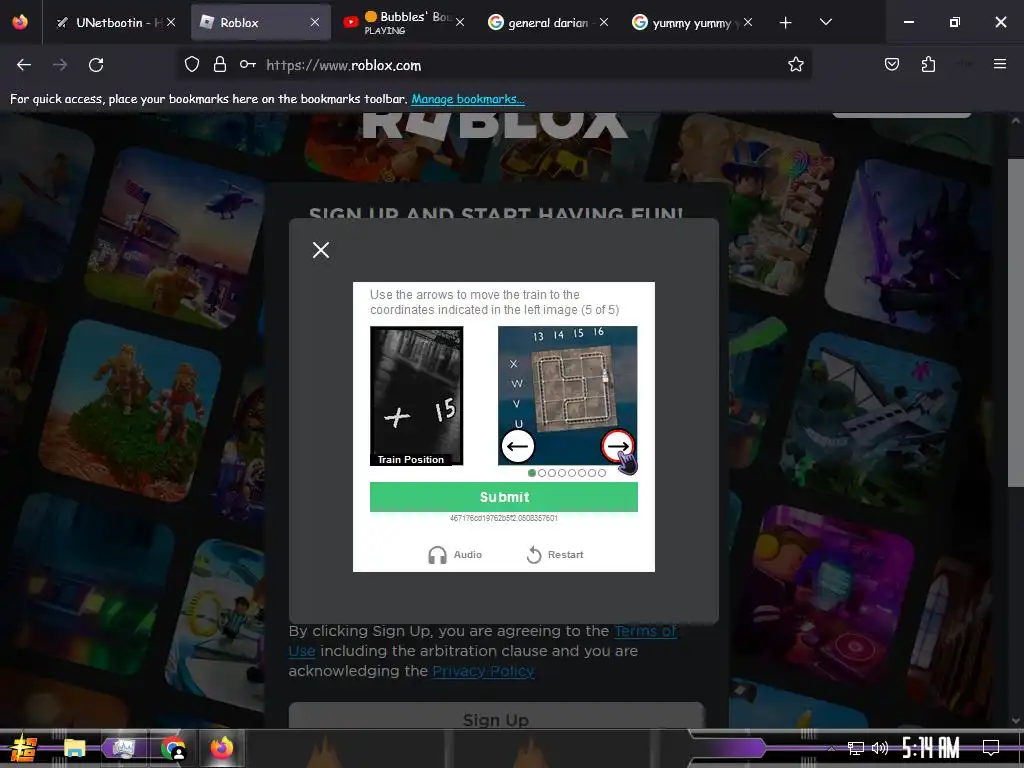Viewport: 1024px width, 768px height.
Task: Reload the current page
Action: (96, 65)
